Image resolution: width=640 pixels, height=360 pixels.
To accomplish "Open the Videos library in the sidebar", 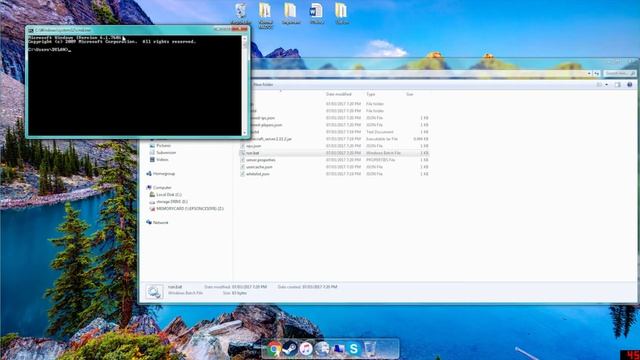I will click(159, 160).
